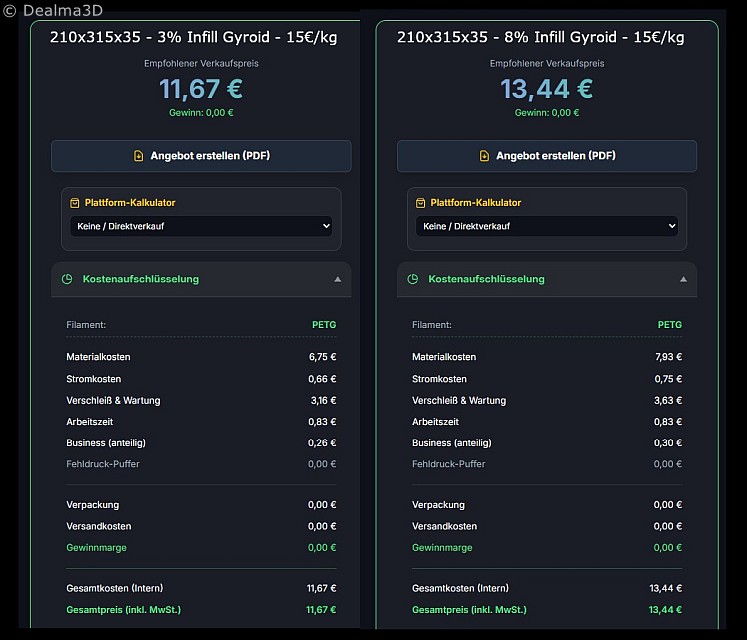Click the recommended price 11,67 €
The width and height of the screenshot is (747, 640).
point(201,89)
